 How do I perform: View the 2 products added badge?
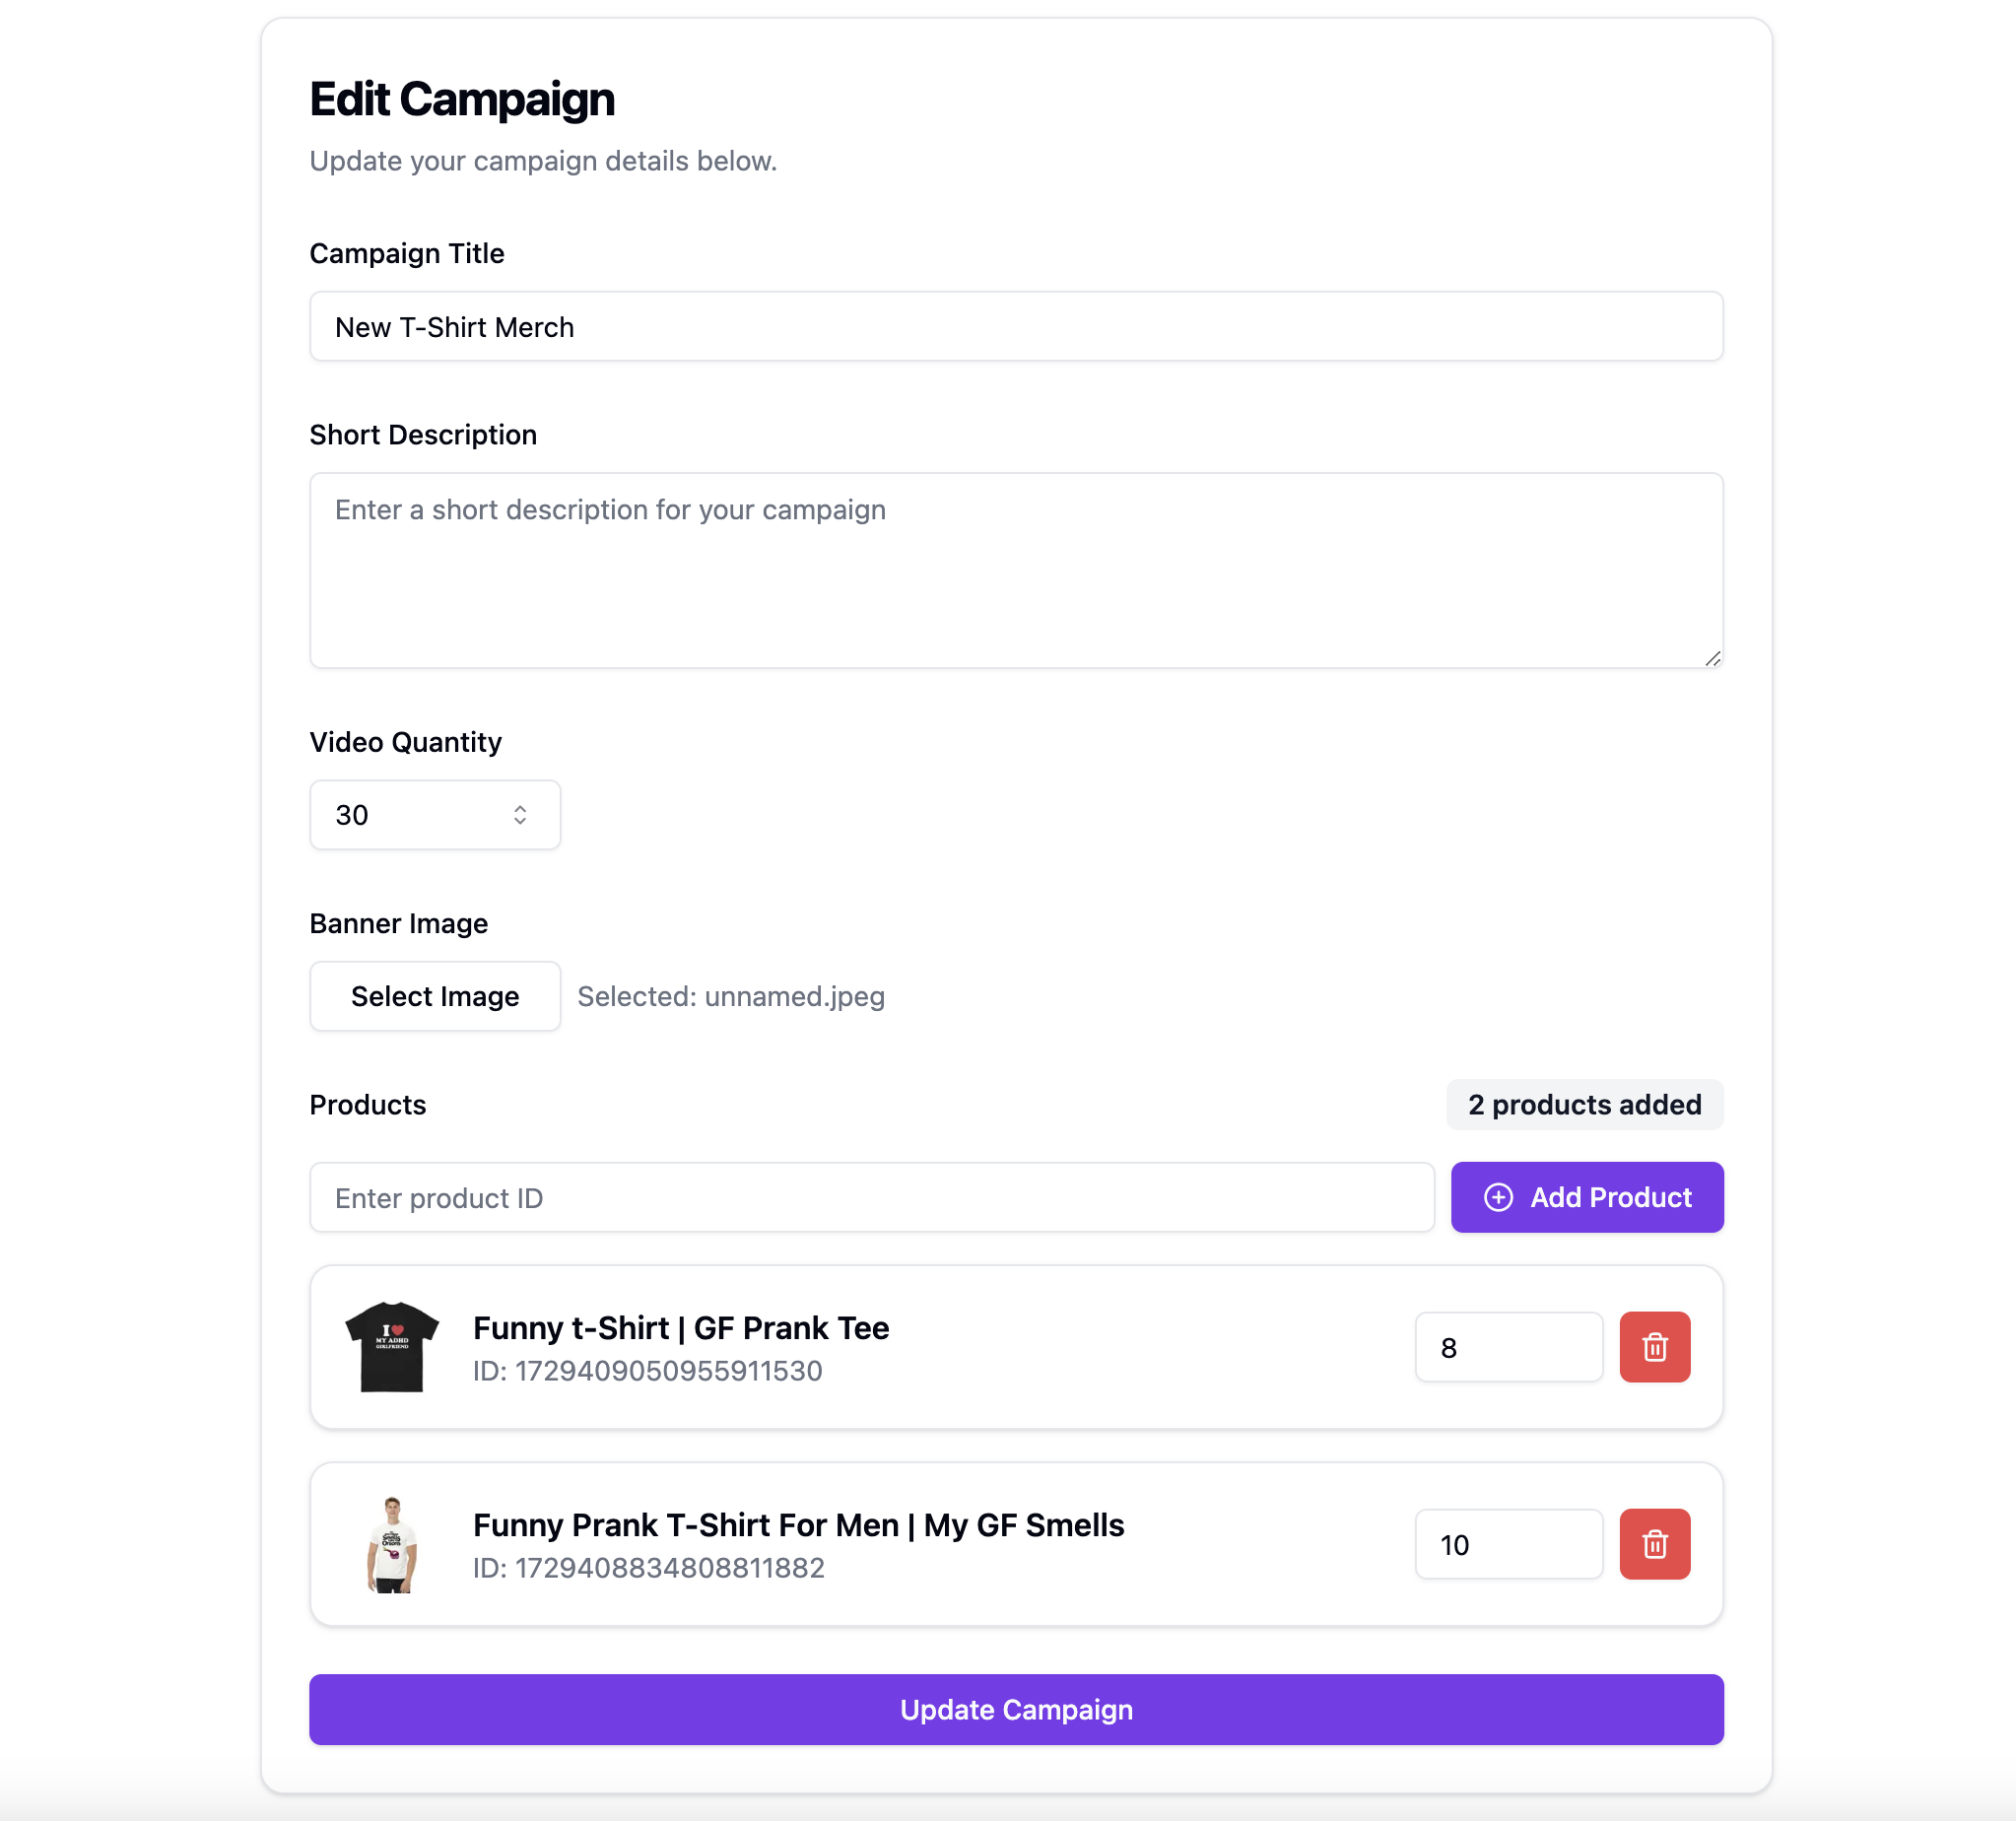(x=1584, y=1105)
